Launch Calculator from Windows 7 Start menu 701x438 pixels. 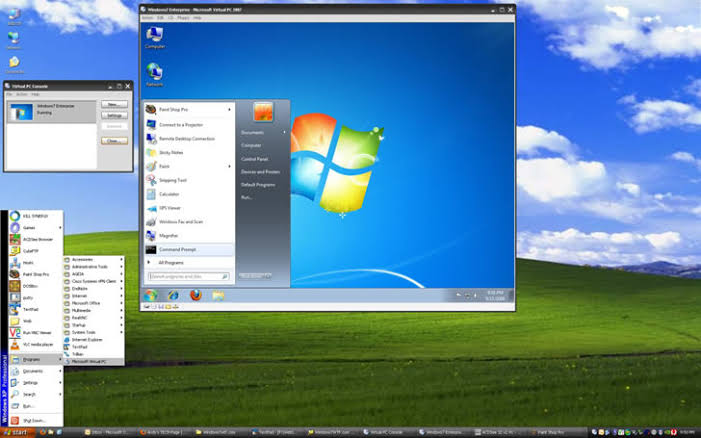coord(189,194)
